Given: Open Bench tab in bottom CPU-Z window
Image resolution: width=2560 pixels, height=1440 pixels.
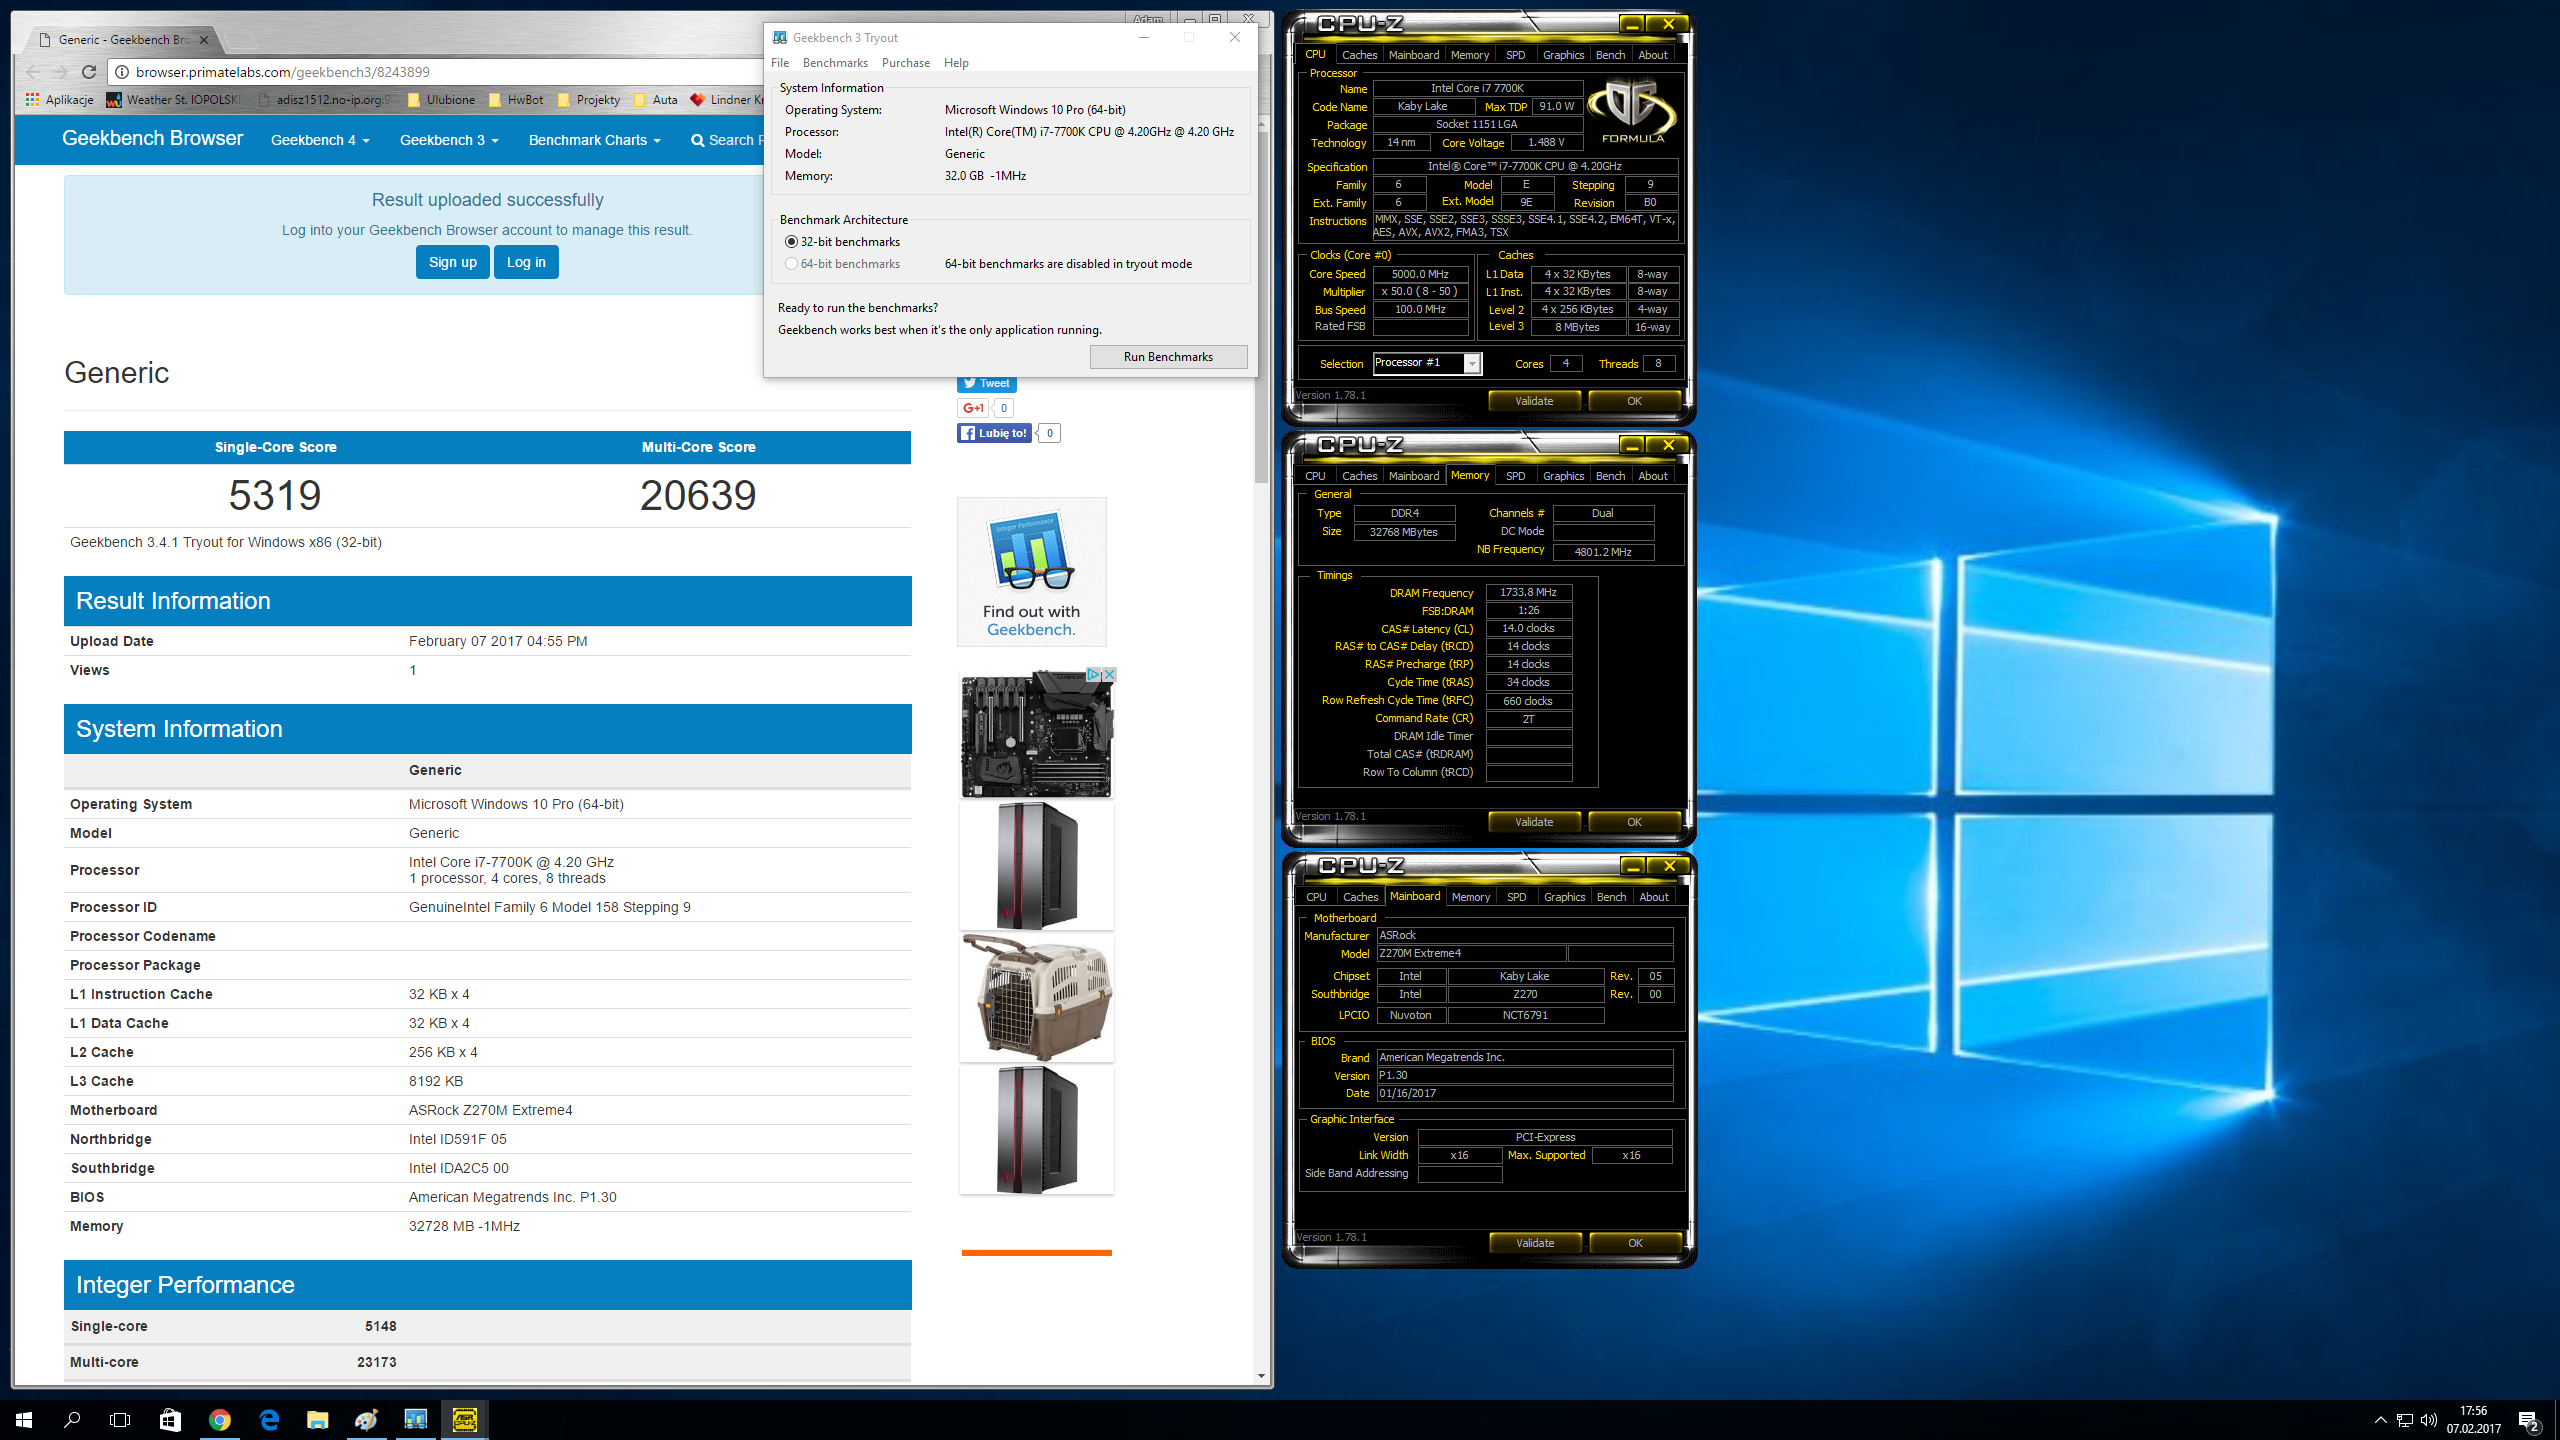Looking at the screenshot, I should click(x=1611, y=897).
